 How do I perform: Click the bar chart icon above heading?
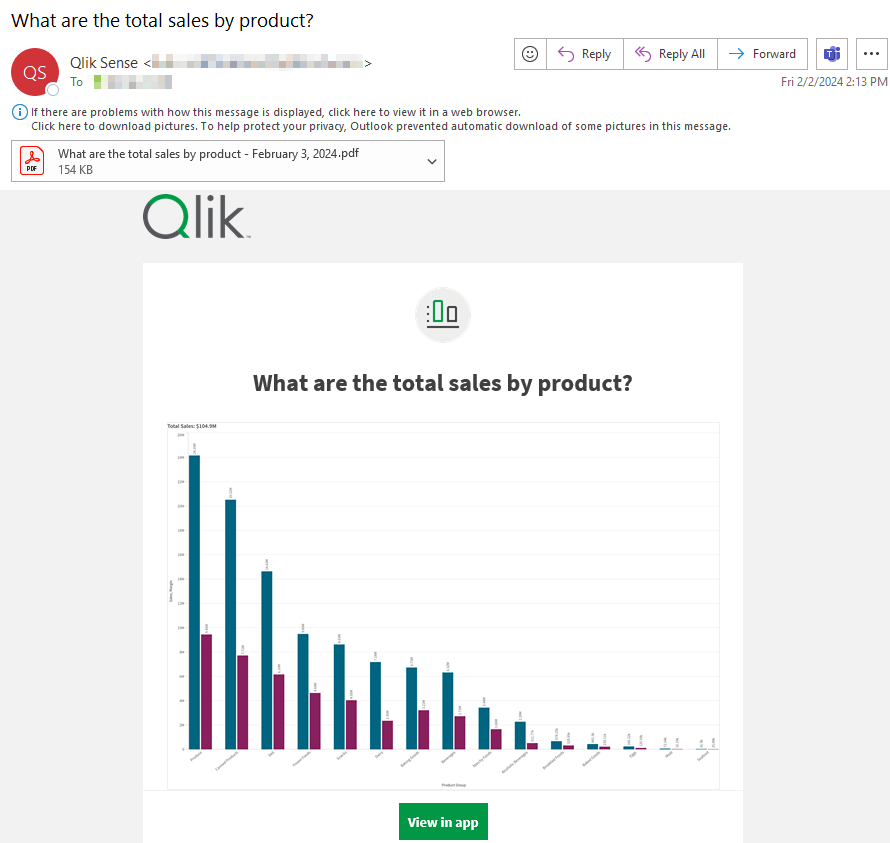pyautogui.click(x=442, y=314)
